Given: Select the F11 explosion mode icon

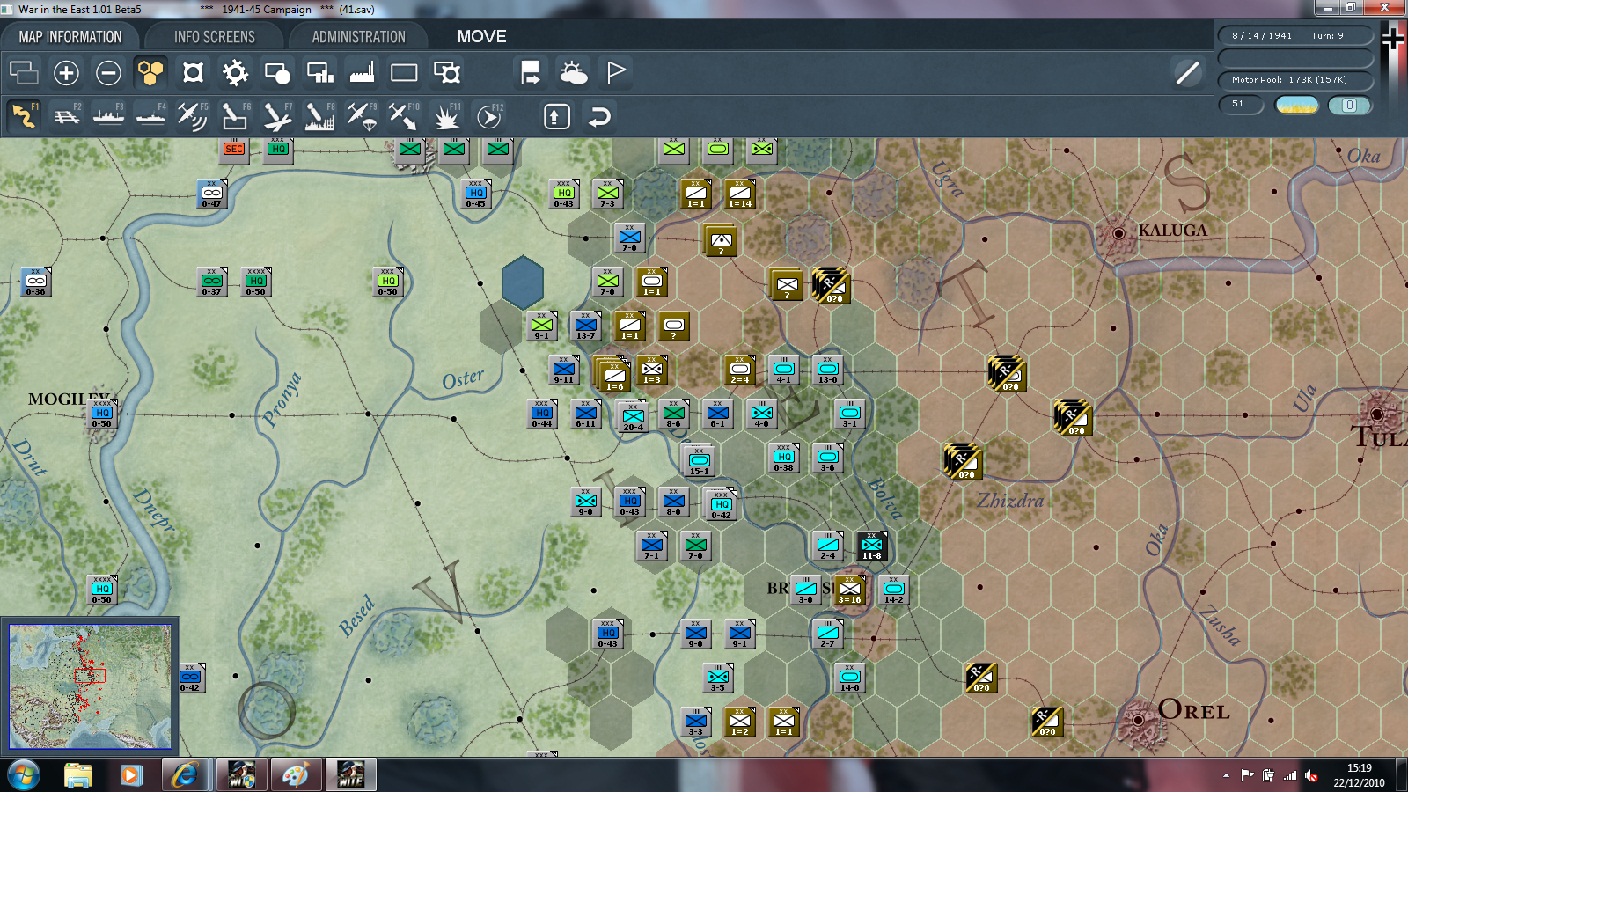Looking at the screenshot, I should click(447, 116).
